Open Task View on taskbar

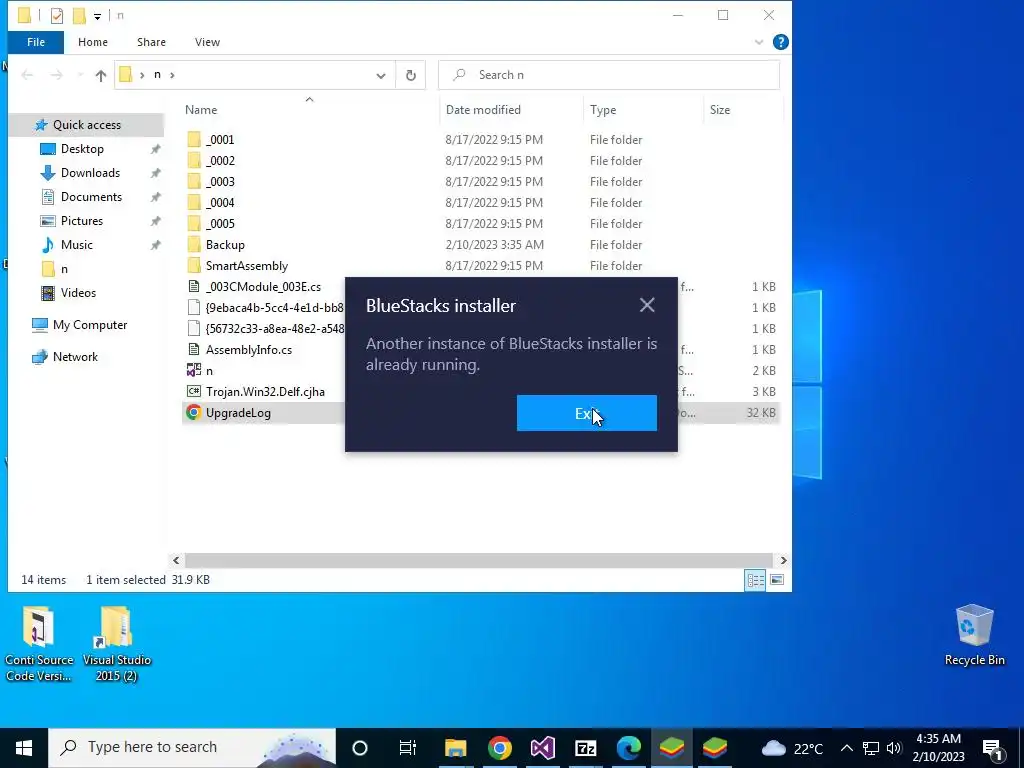tap(408, 748)
